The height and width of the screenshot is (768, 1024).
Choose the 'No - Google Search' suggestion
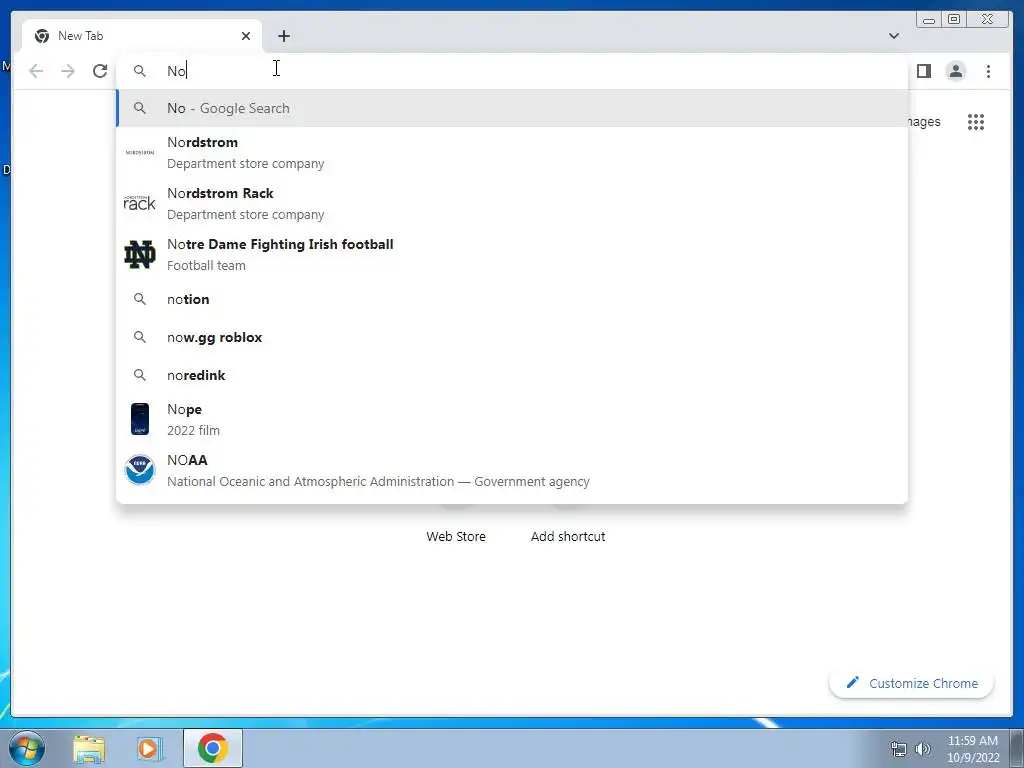512,108
